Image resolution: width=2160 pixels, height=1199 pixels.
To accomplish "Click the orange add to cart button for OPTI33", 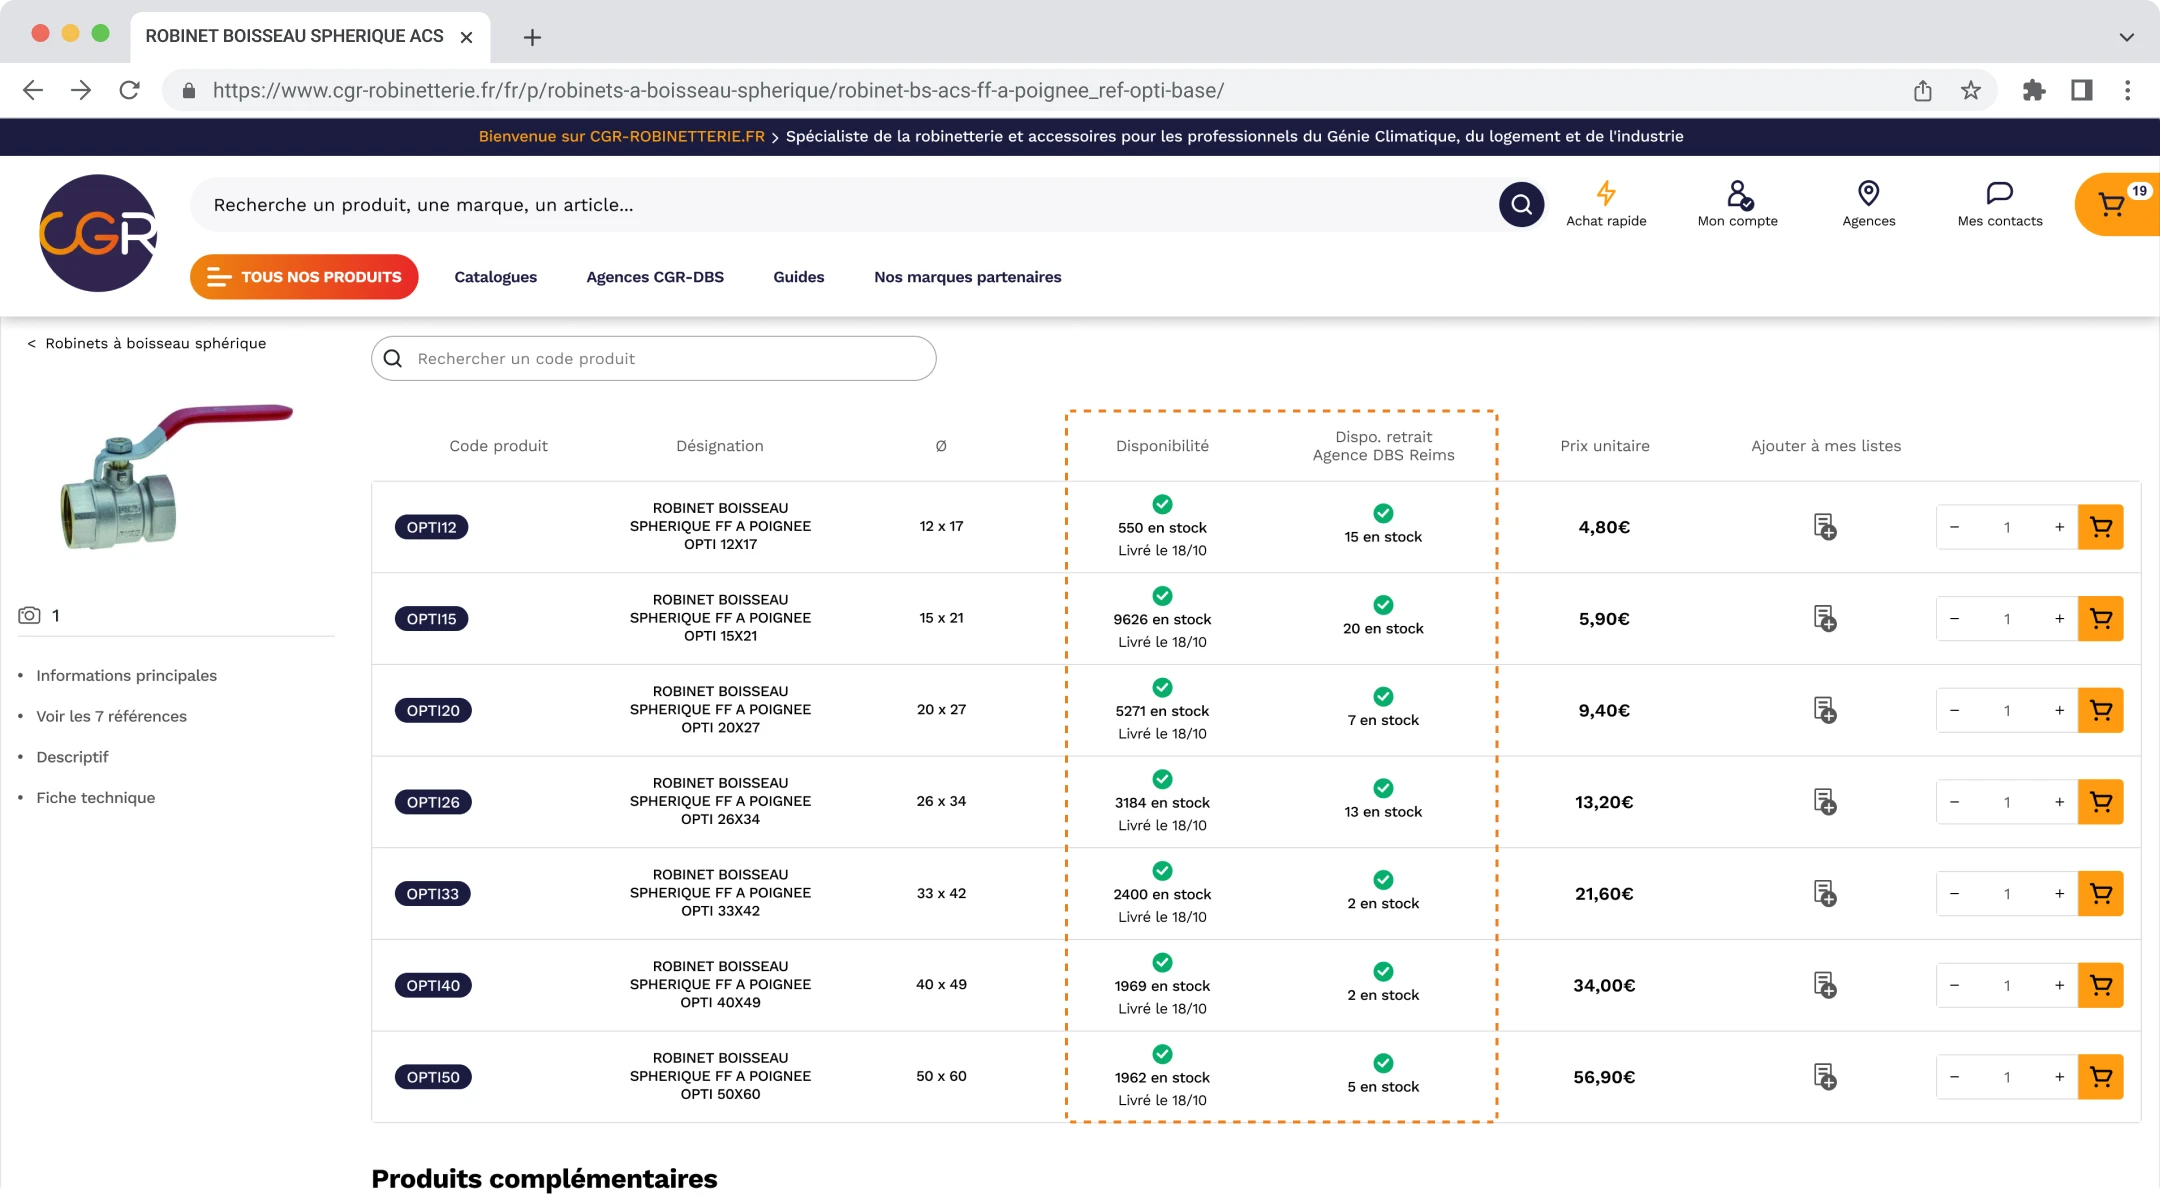I will coord(2101,892).
